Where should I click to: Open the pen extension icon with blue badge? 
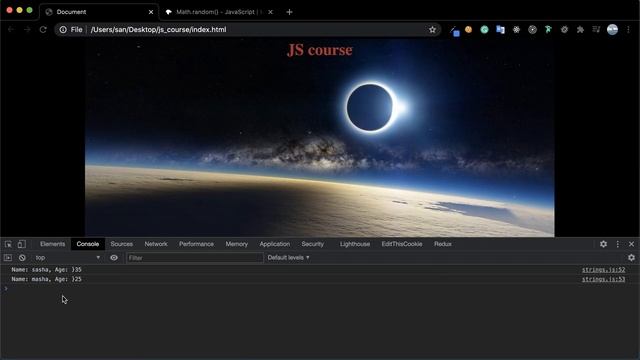click(454, 31)
